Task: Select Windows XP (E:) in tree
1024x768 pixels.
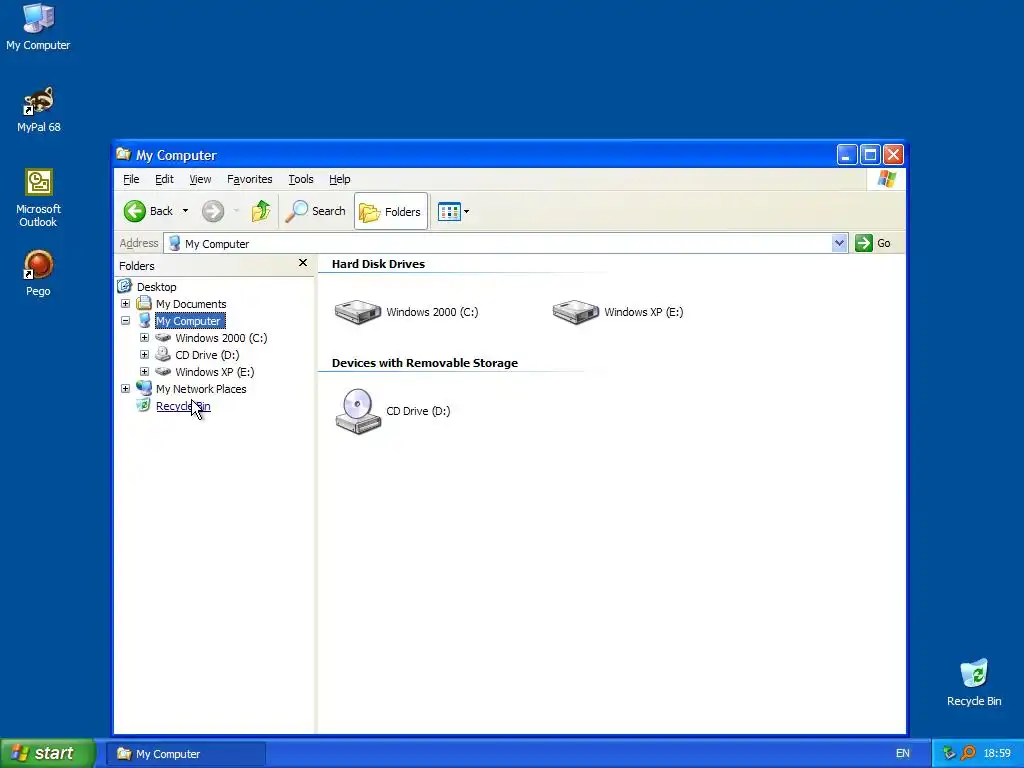Action: 214,372
